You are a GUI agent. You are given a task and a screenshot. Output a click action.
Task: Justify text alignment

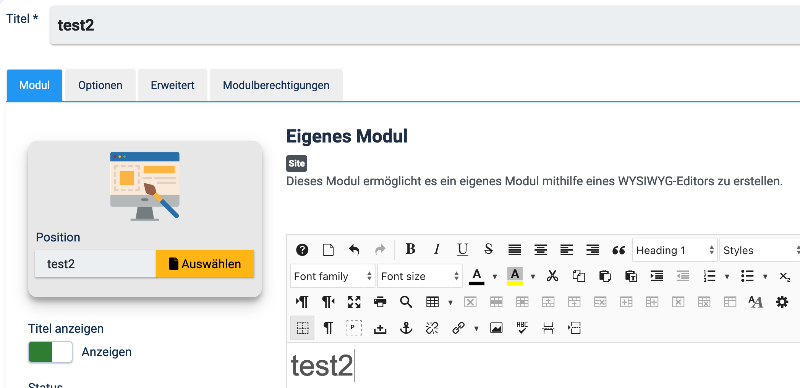pyautogui.click(x=515, y=250)
